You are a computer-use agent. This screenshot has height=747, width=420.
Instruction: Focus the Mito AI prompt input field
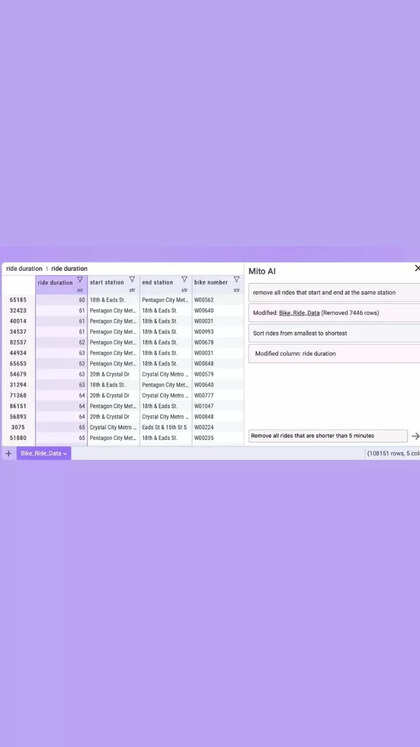[328, 435]
